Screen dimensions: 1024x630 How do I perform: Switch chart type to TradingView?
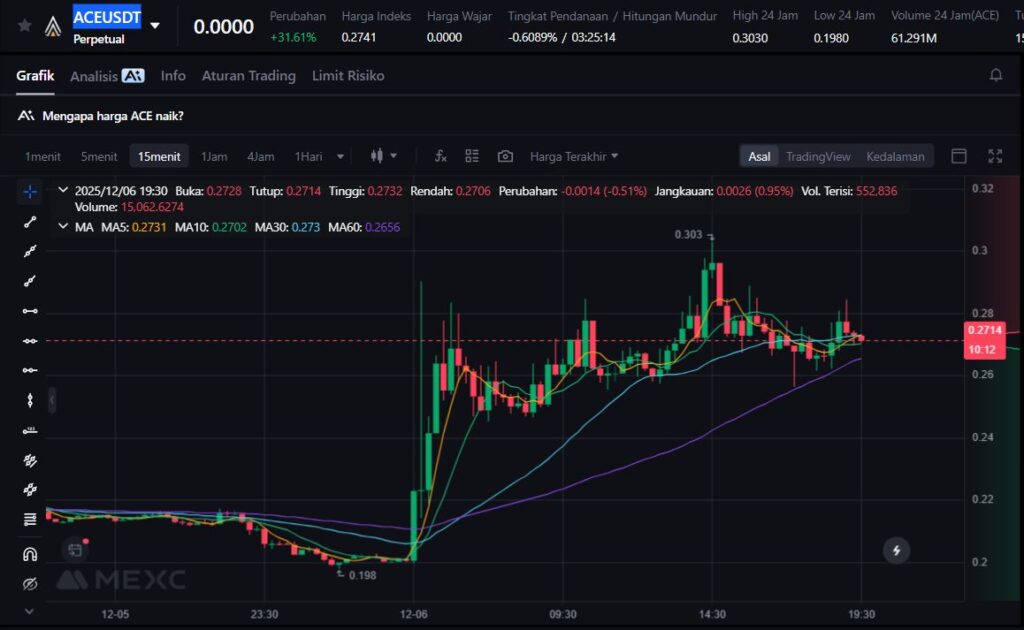point(817,156)
